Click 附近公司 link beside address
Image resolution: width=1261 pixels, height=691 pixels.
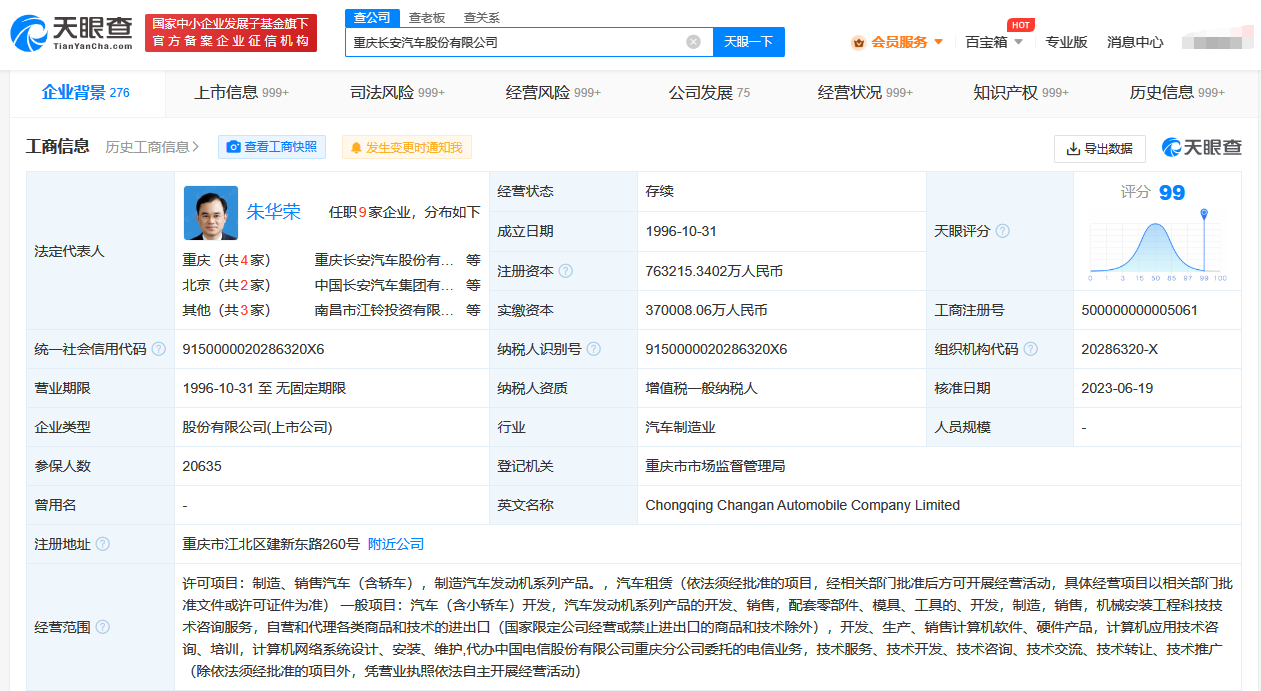[x=396, y=544]
